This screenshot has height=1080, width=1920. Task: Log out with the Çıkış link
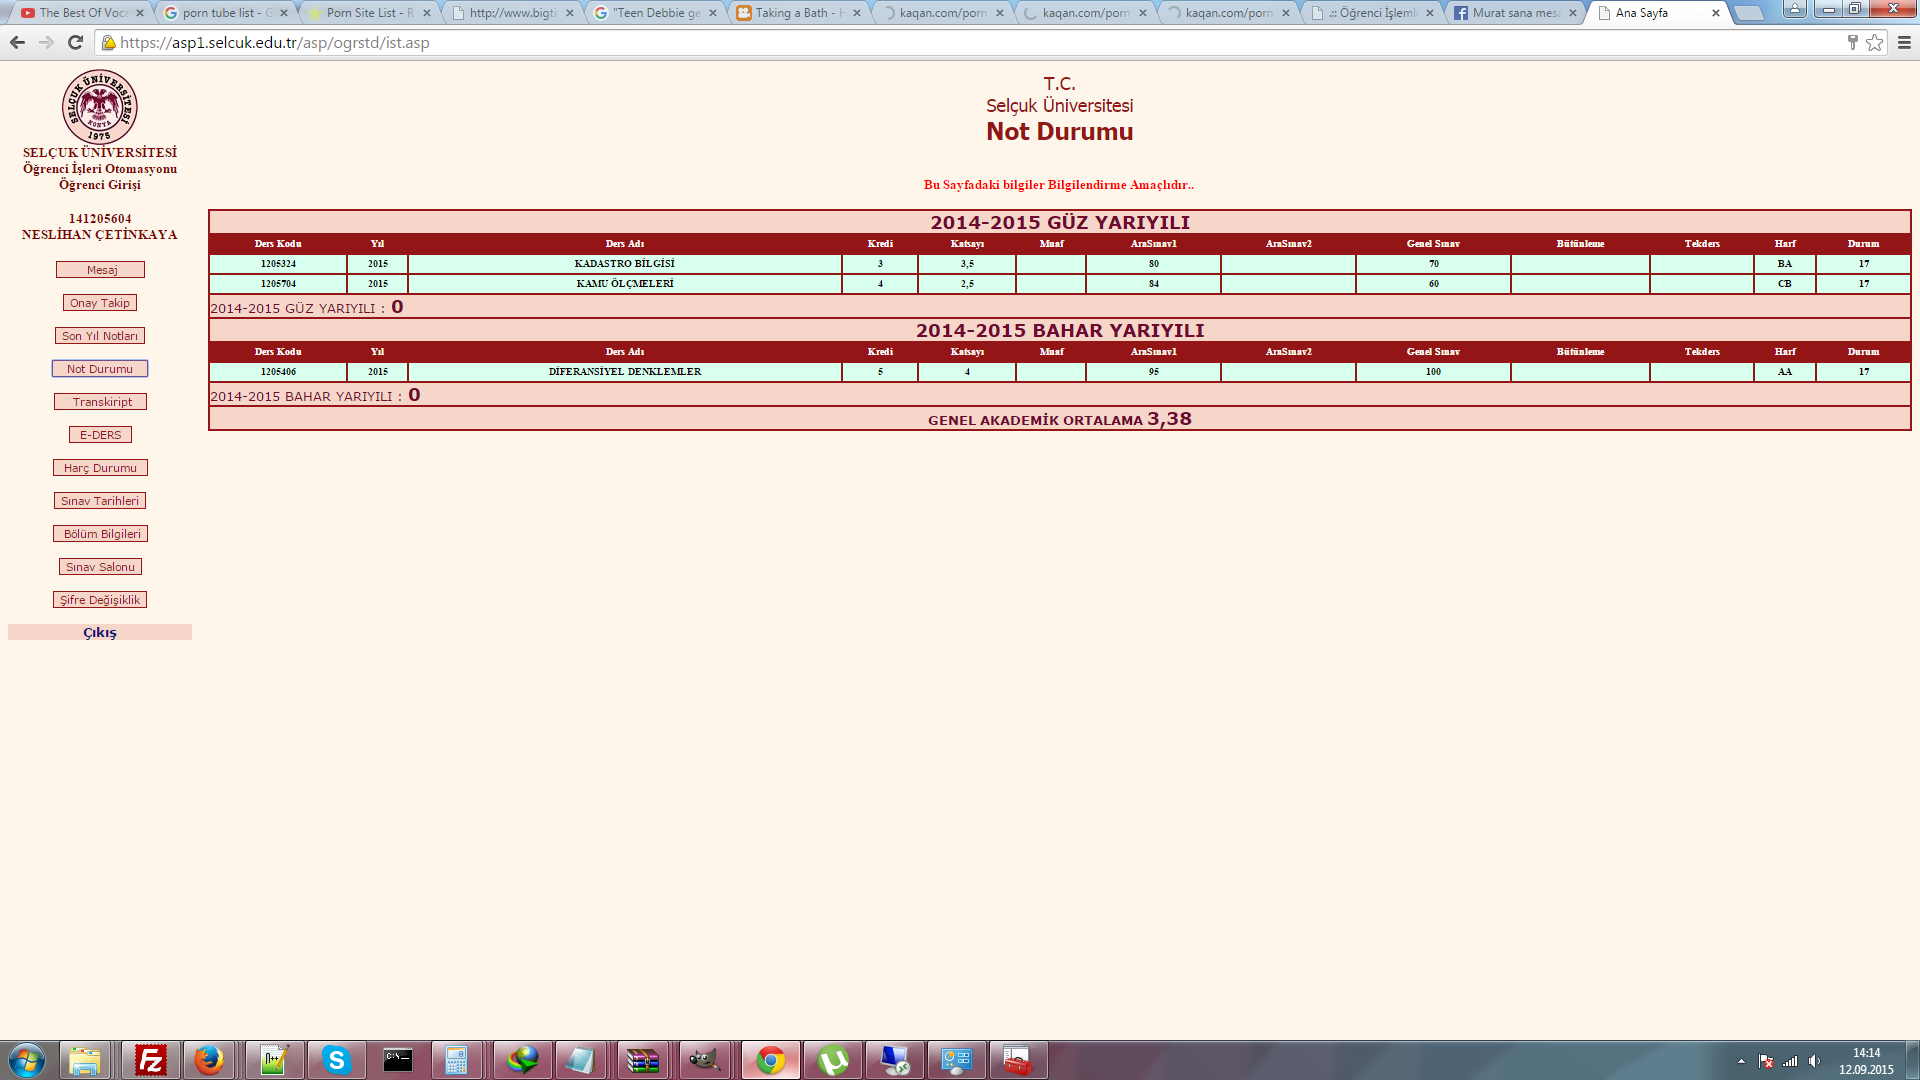(x=100, y=633)
